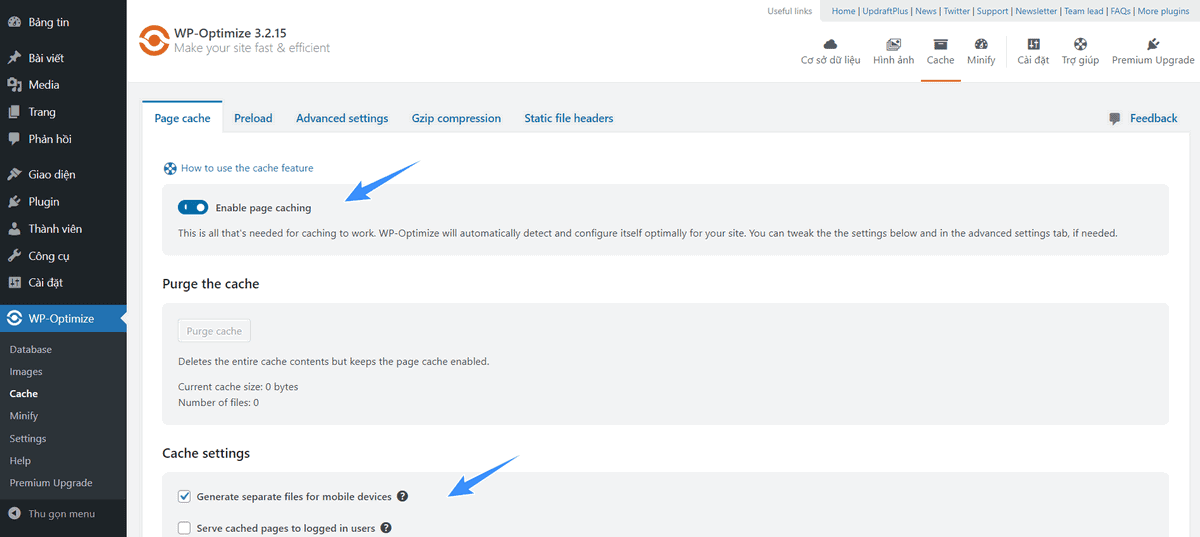
Task: Click the WP-Optimize sidebar menu icon
Action: [14, 319]
